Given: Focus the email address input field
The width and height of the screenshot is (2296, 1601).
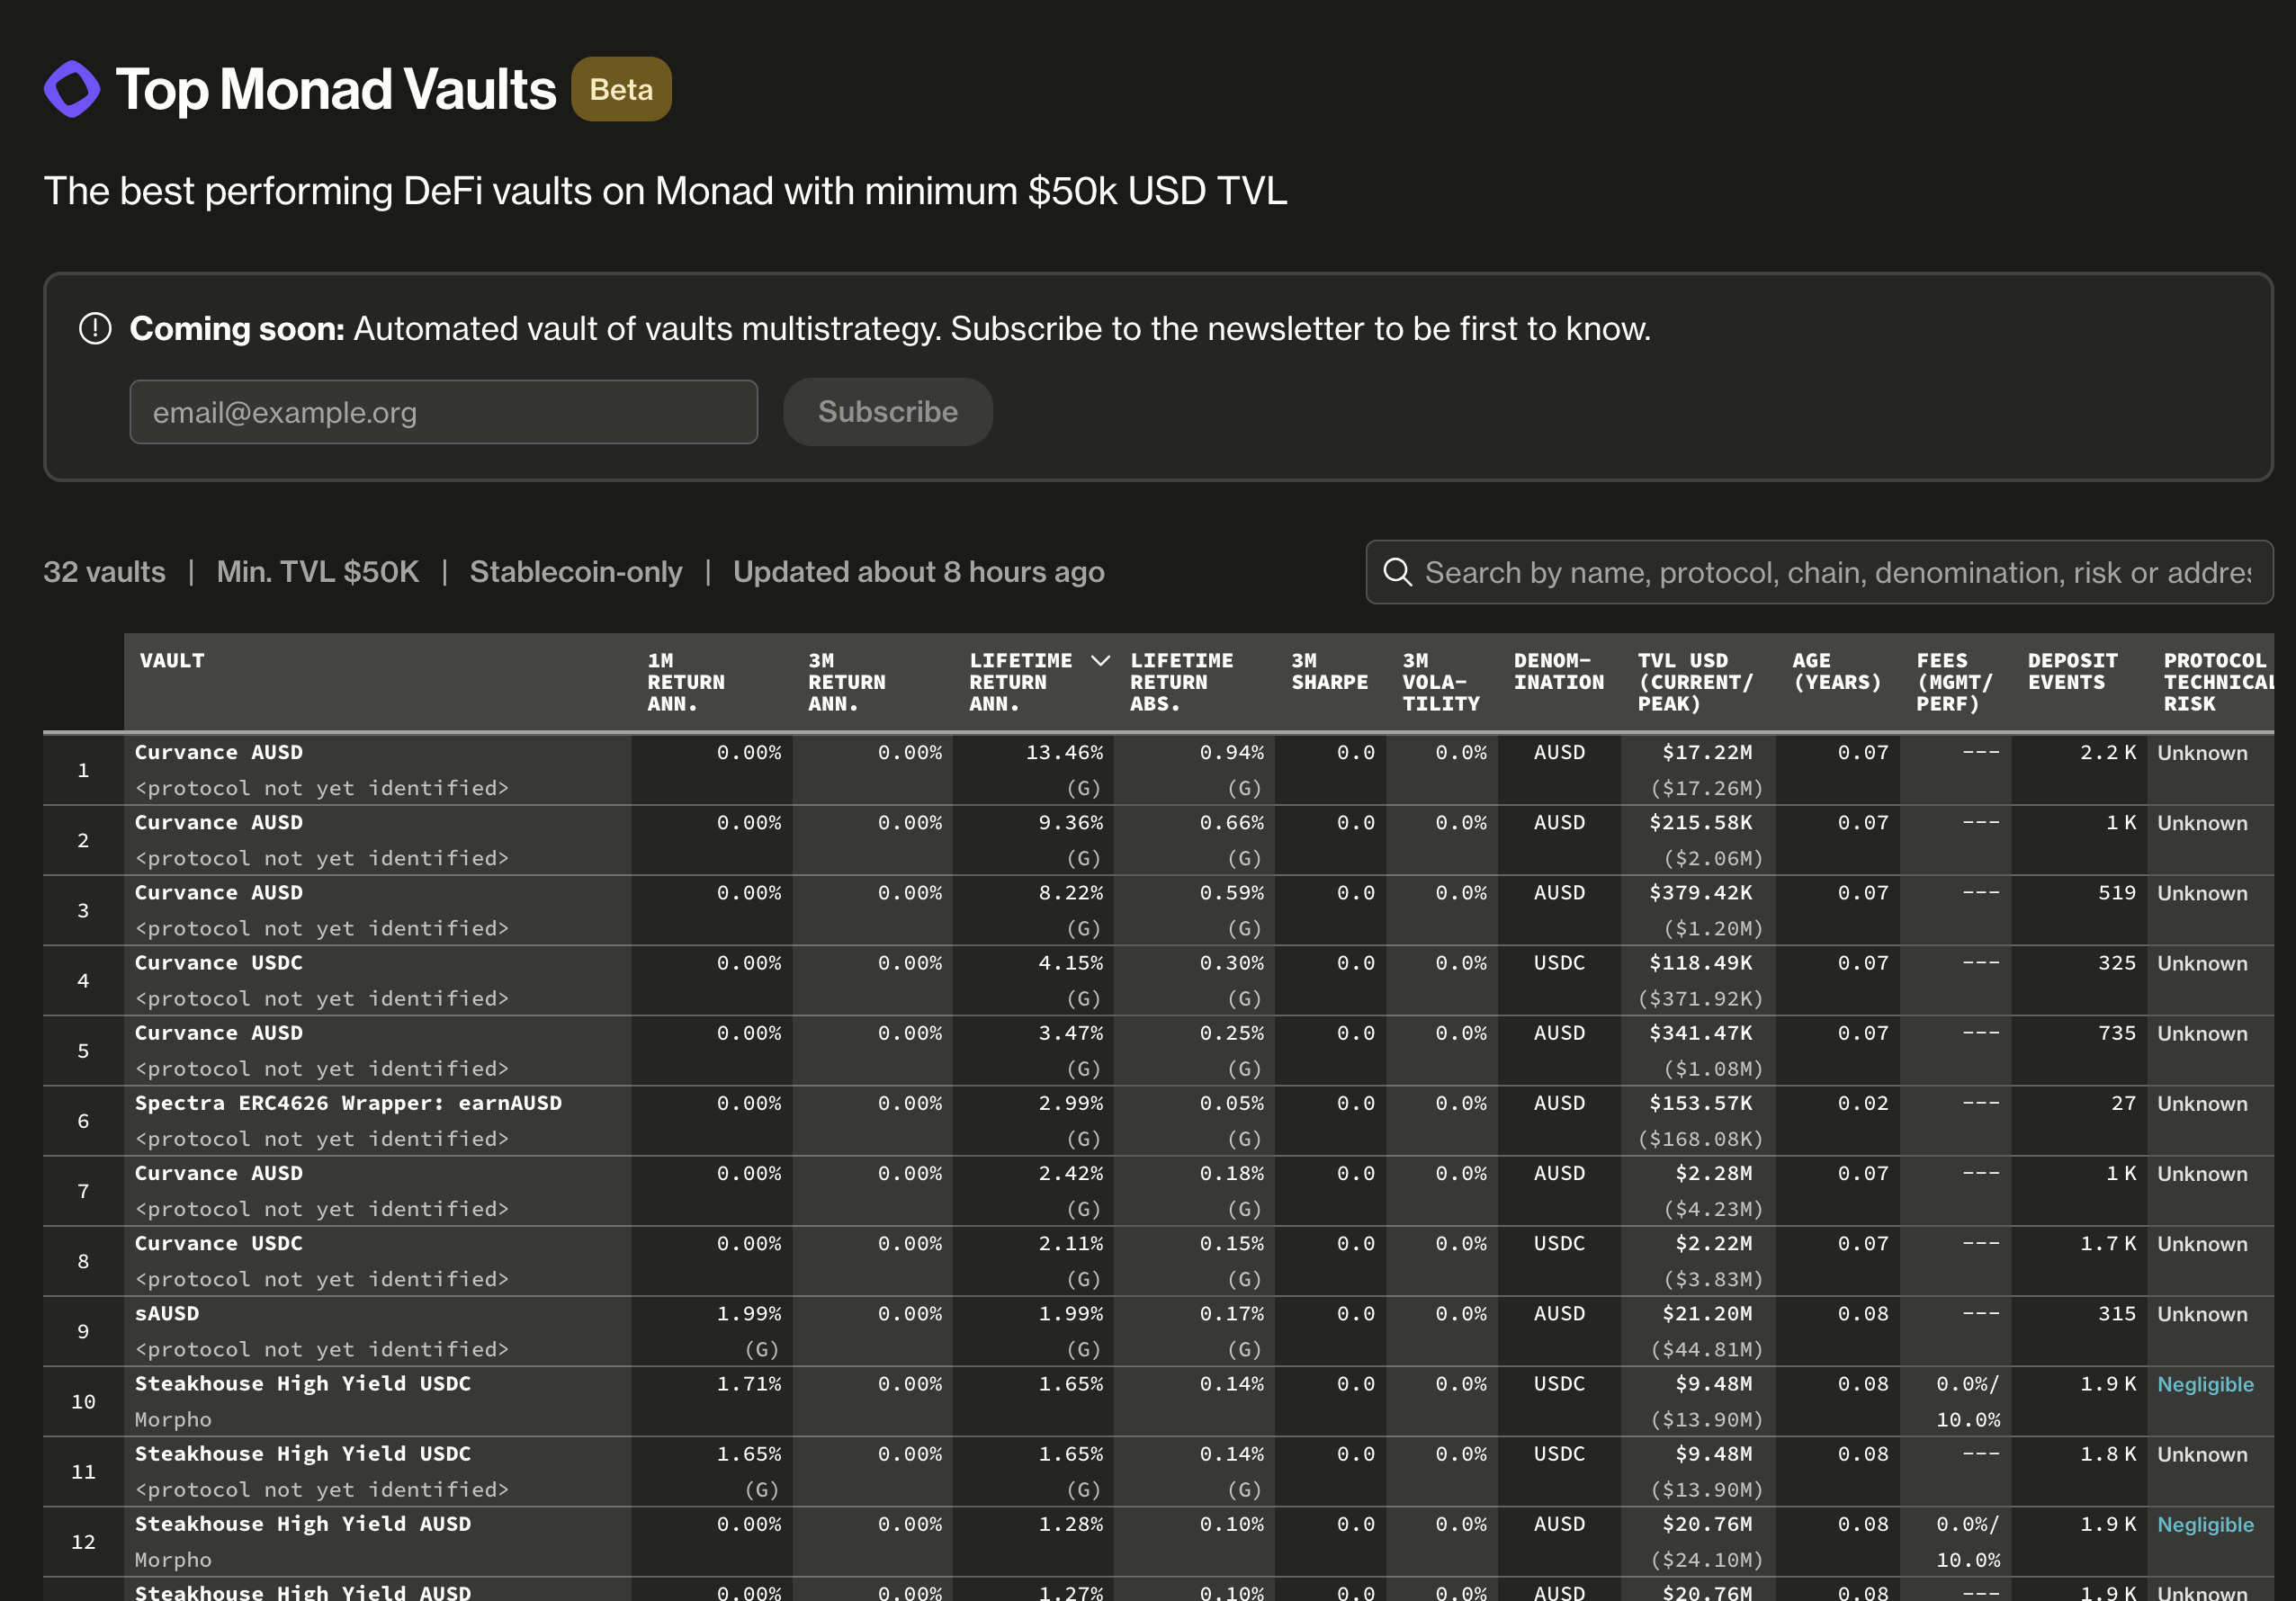Looking at the screenshot, I should pos(443,412).
